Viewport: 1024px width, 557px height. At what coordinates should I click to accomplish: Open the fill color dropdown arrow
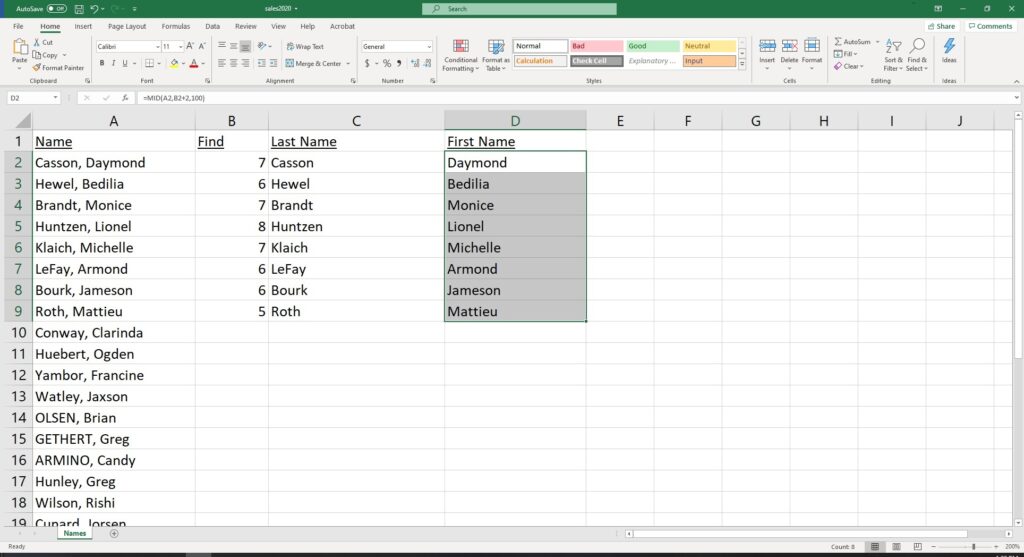184,64
